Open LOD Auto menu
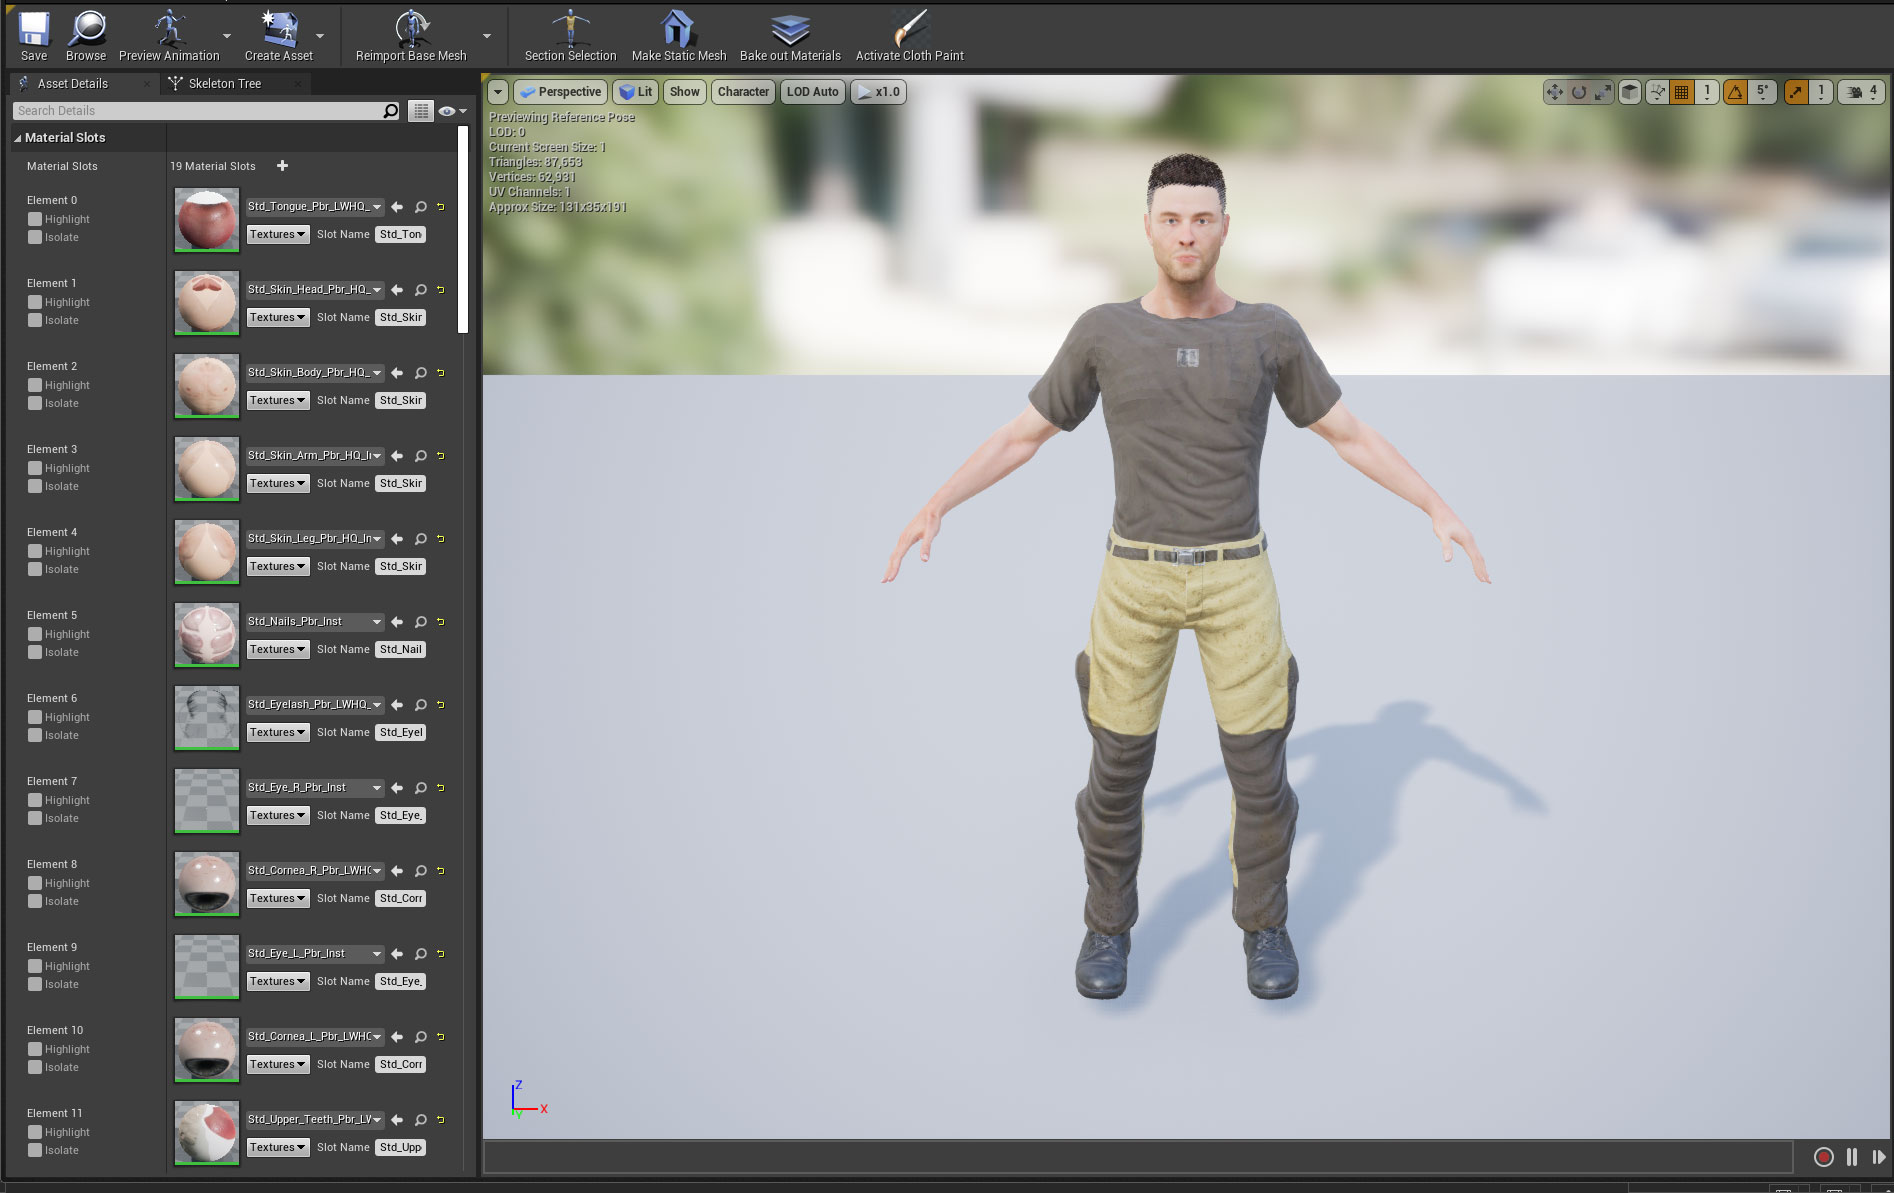This screenshot has width=1894, height=1193. [x=812, y=92]
